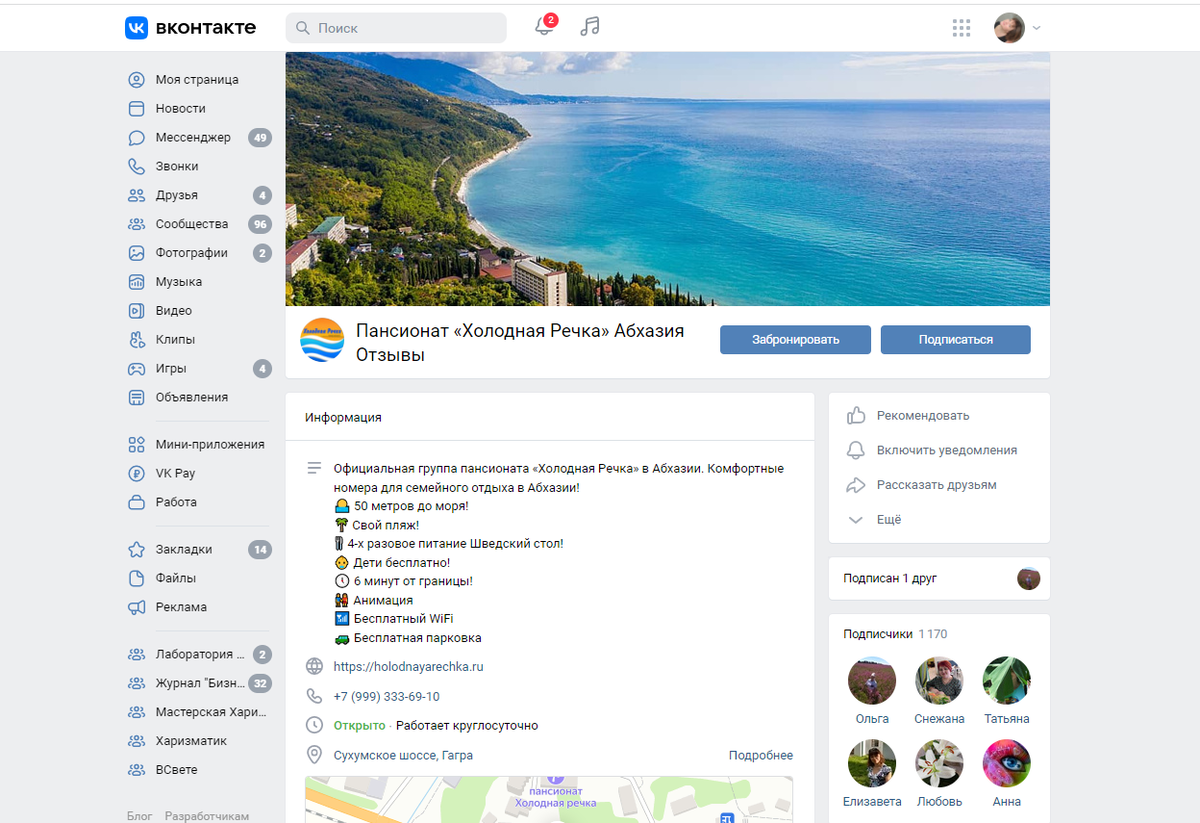
Task: Click the VK Pay icon
Action: click(137, 473)
